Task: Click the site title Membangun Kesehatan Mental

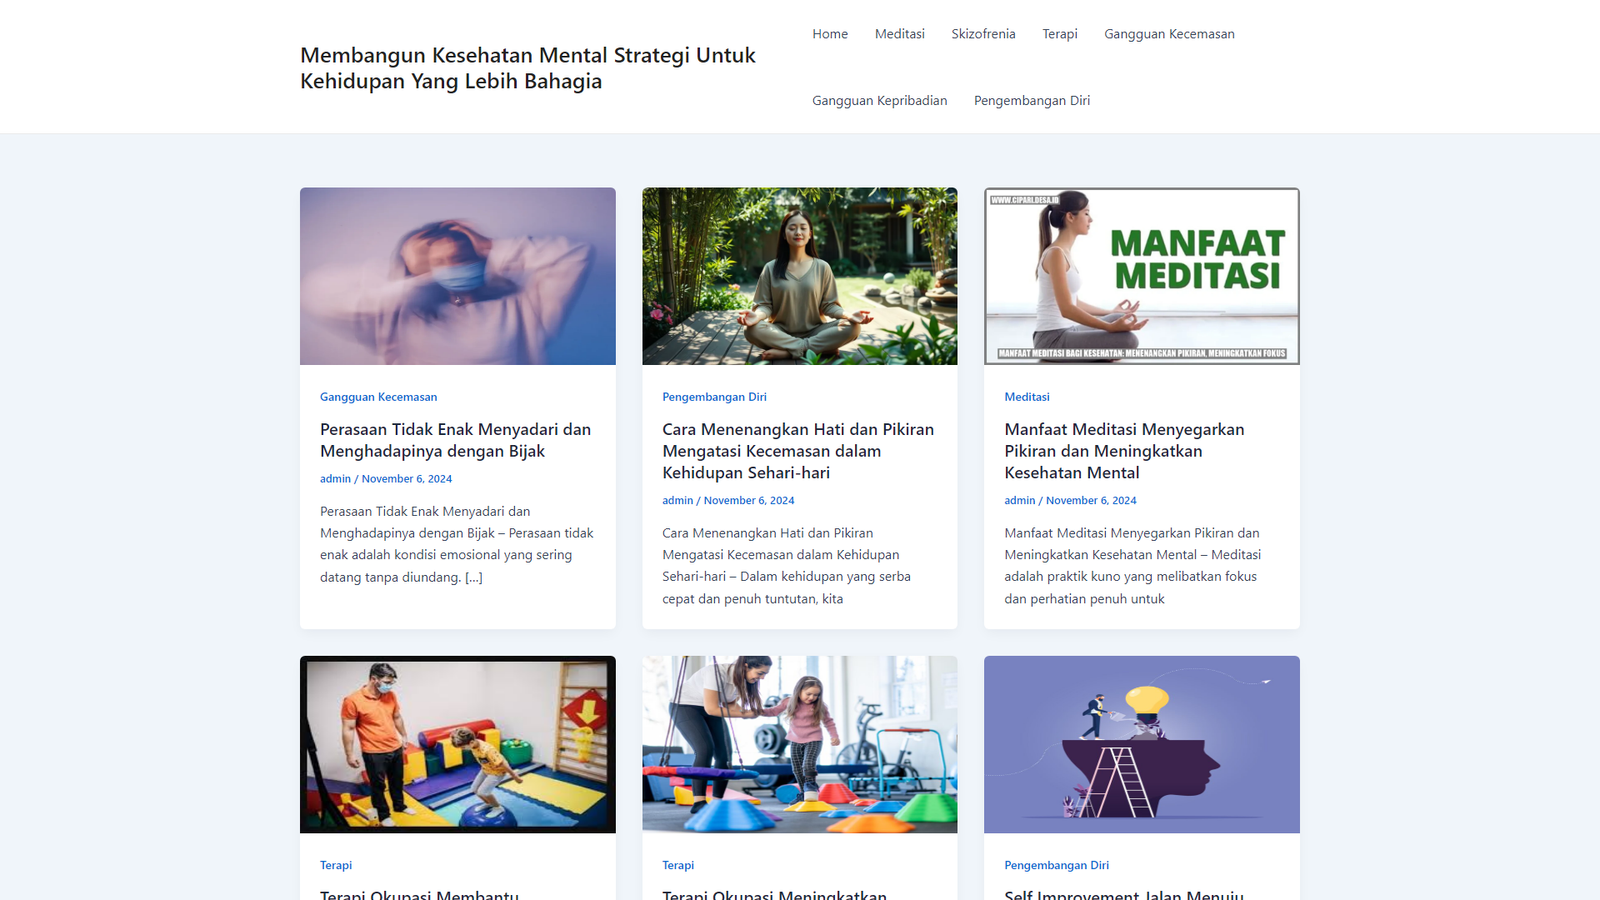Action: click(528, 68)
